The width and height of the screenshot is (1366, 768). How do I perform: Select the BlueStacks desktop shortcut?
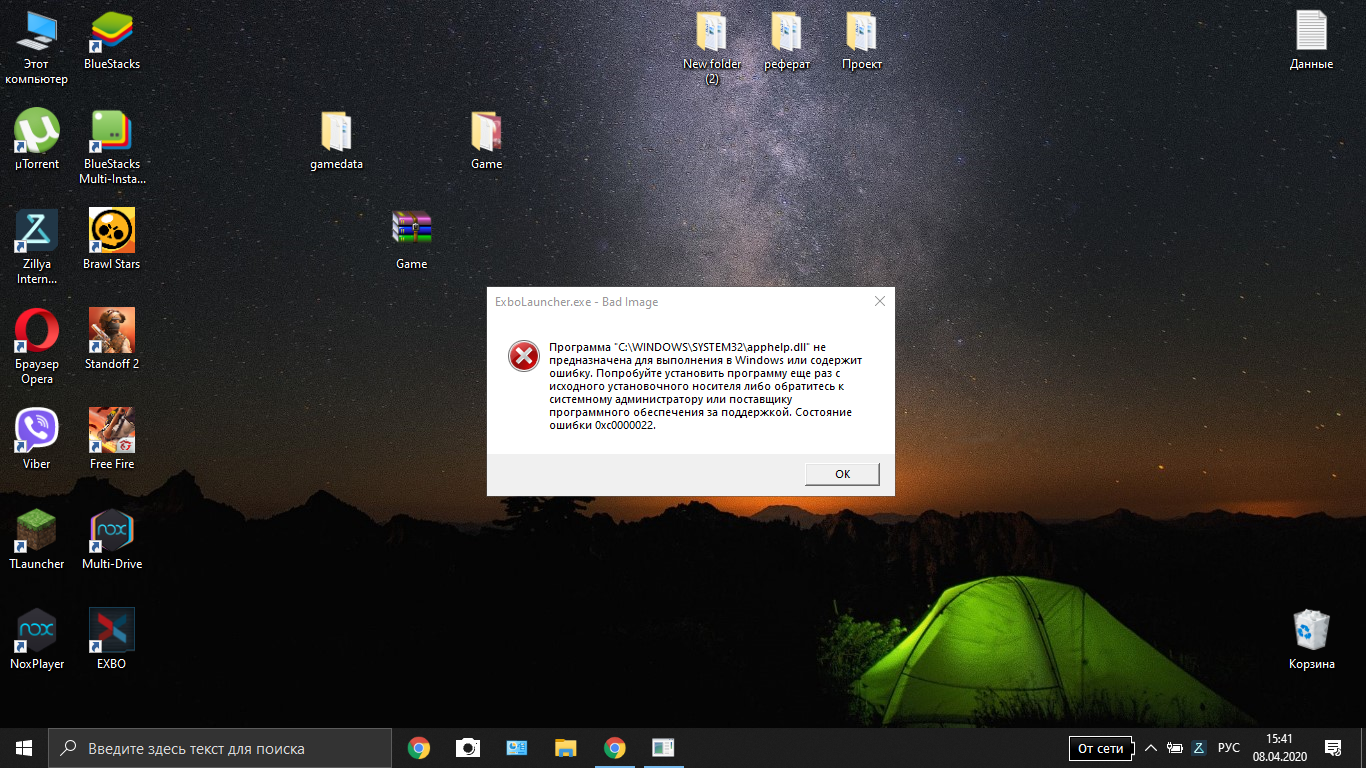[112, 40]
